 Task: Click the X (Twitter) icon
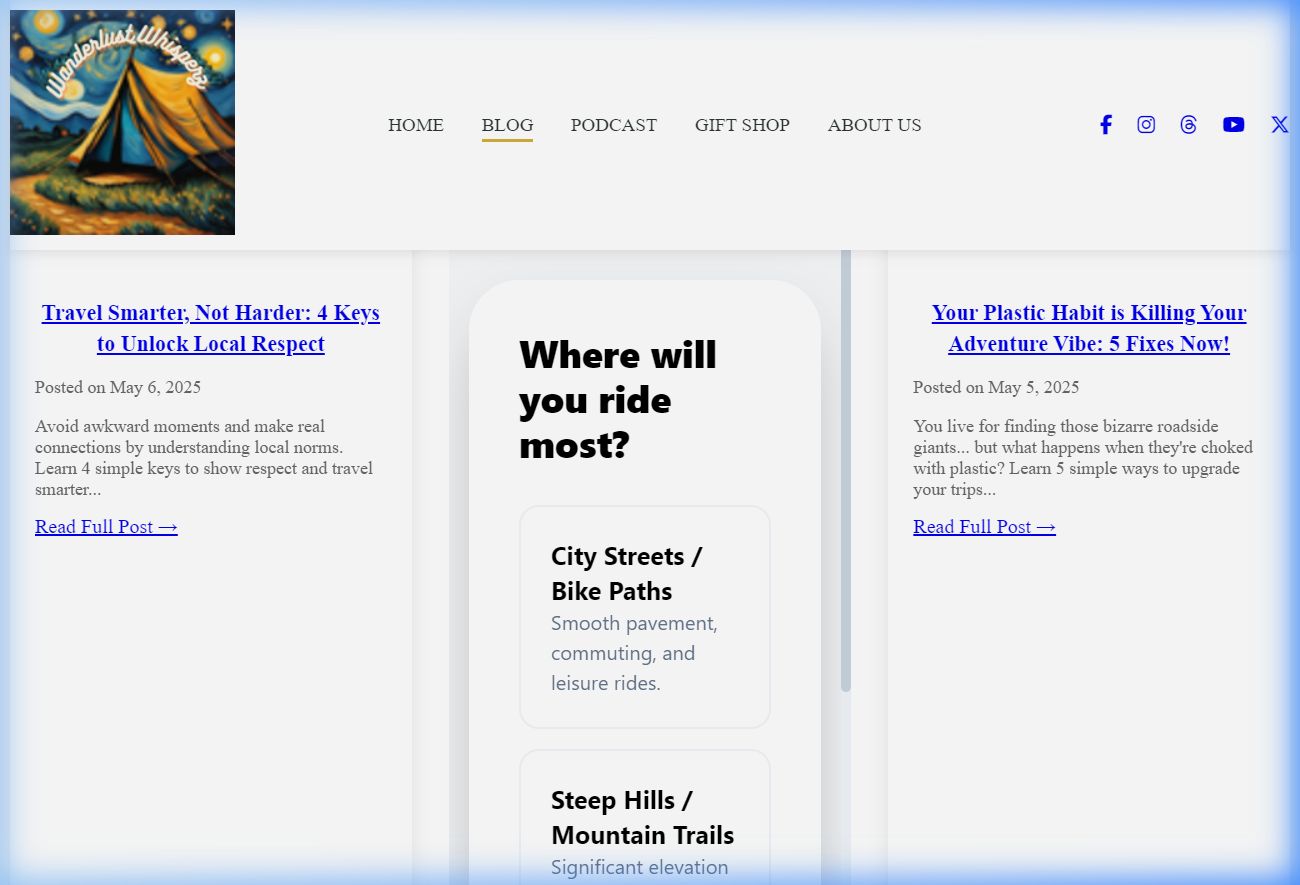[x=1279, y=125]
